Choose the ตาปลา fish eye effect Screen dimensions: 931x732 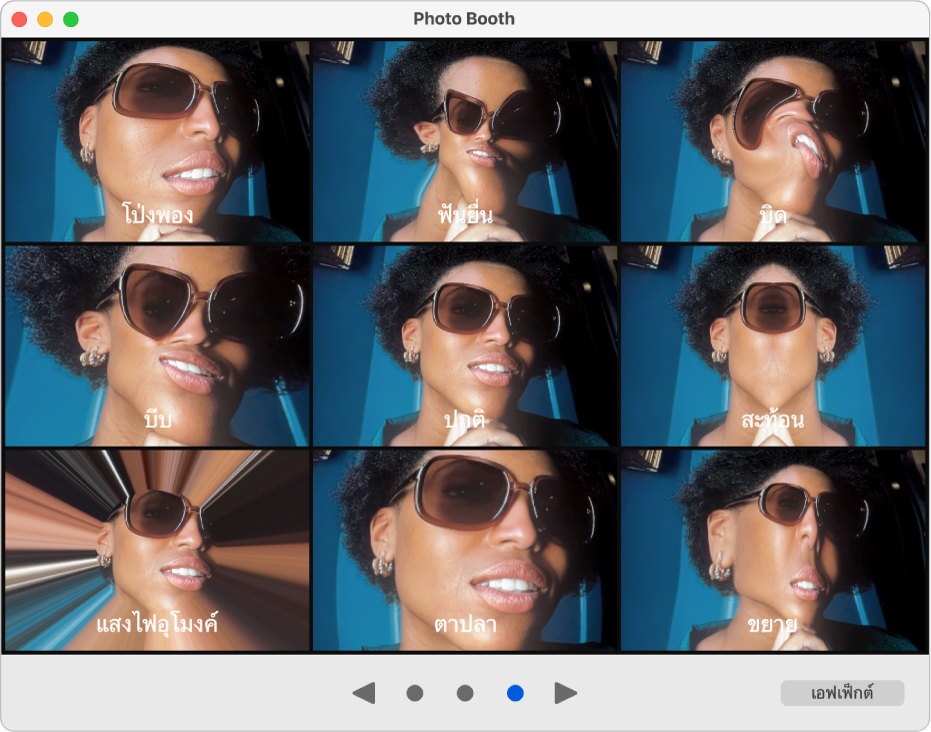[x=464, y=550]
